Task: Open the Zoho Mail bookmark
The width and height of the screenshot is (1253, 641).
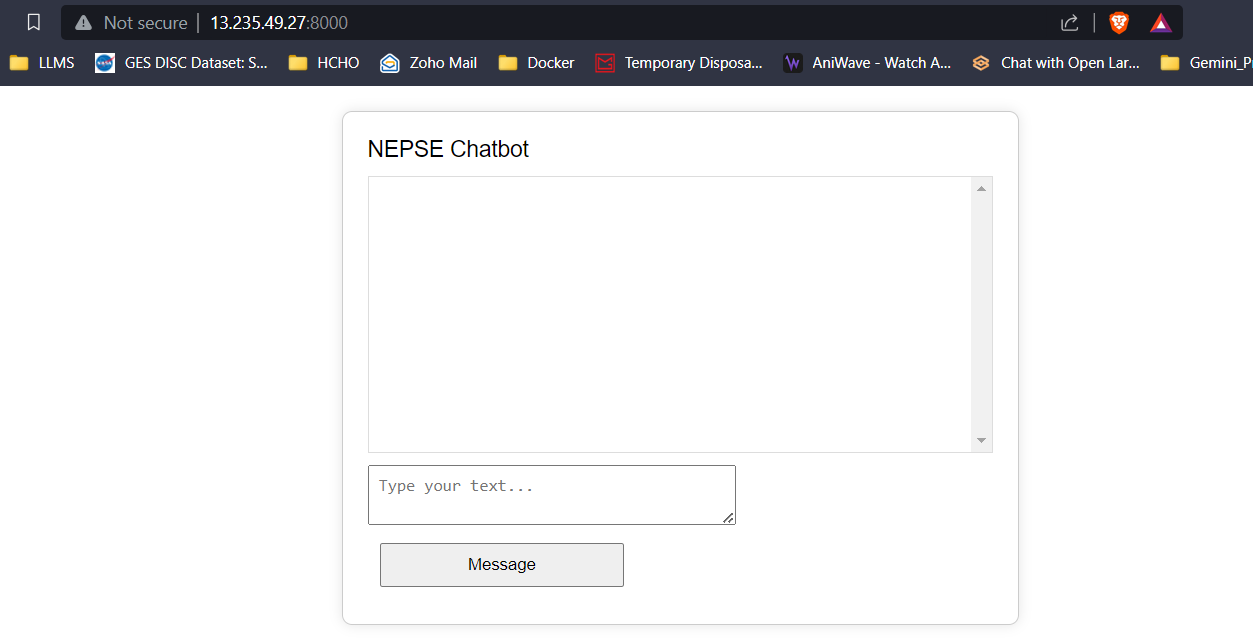Action: click(429, 63)
